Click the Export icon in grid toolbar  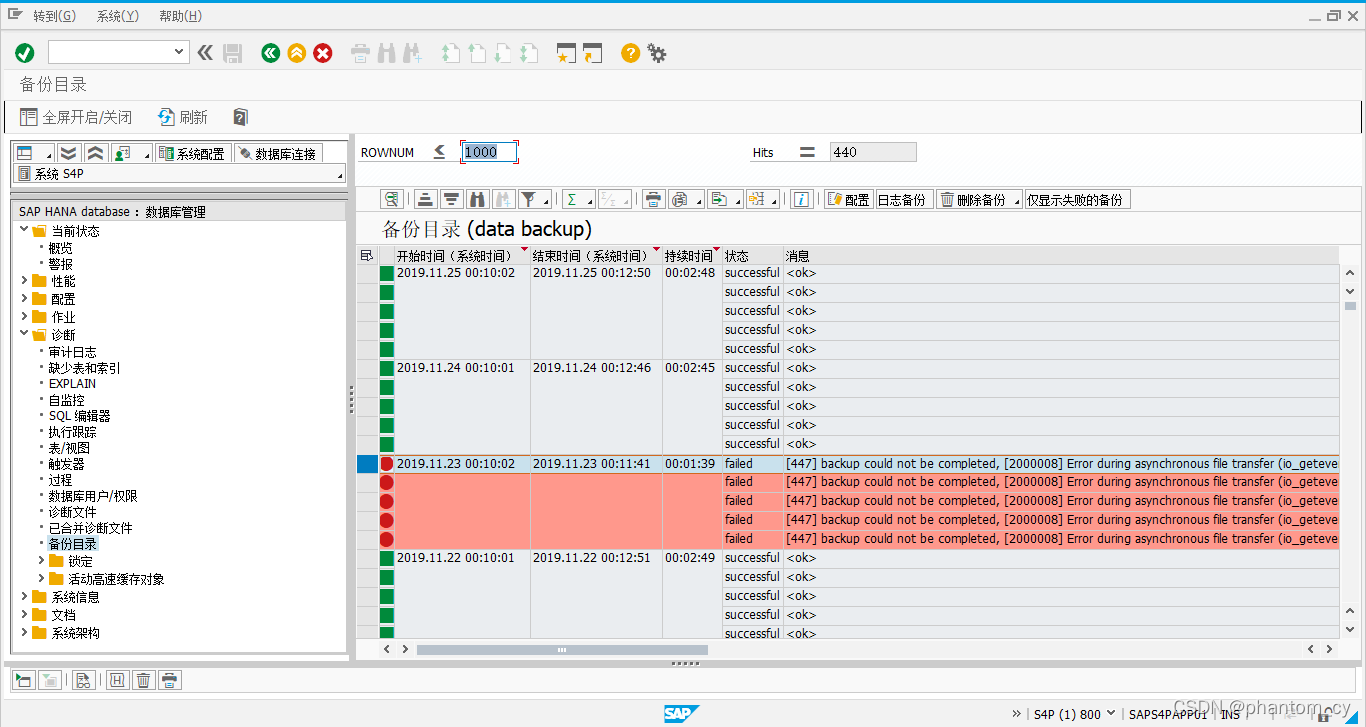pos(719,199)
